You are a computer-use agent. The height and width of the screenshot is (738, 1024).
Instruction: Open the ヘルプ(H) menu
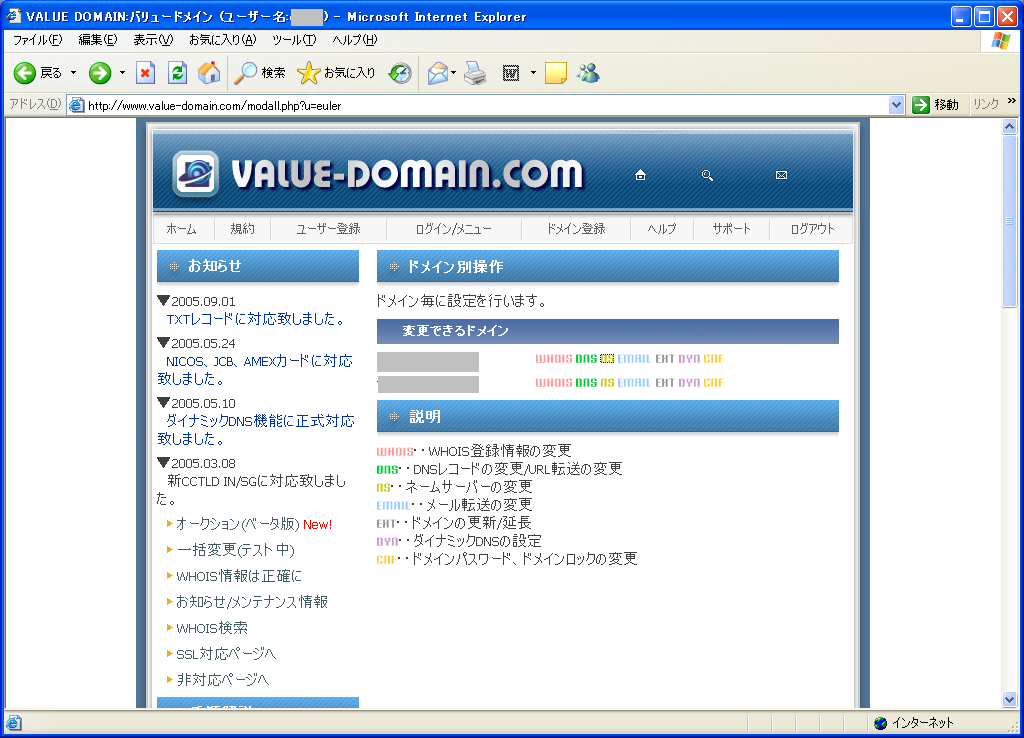point(355,40)
